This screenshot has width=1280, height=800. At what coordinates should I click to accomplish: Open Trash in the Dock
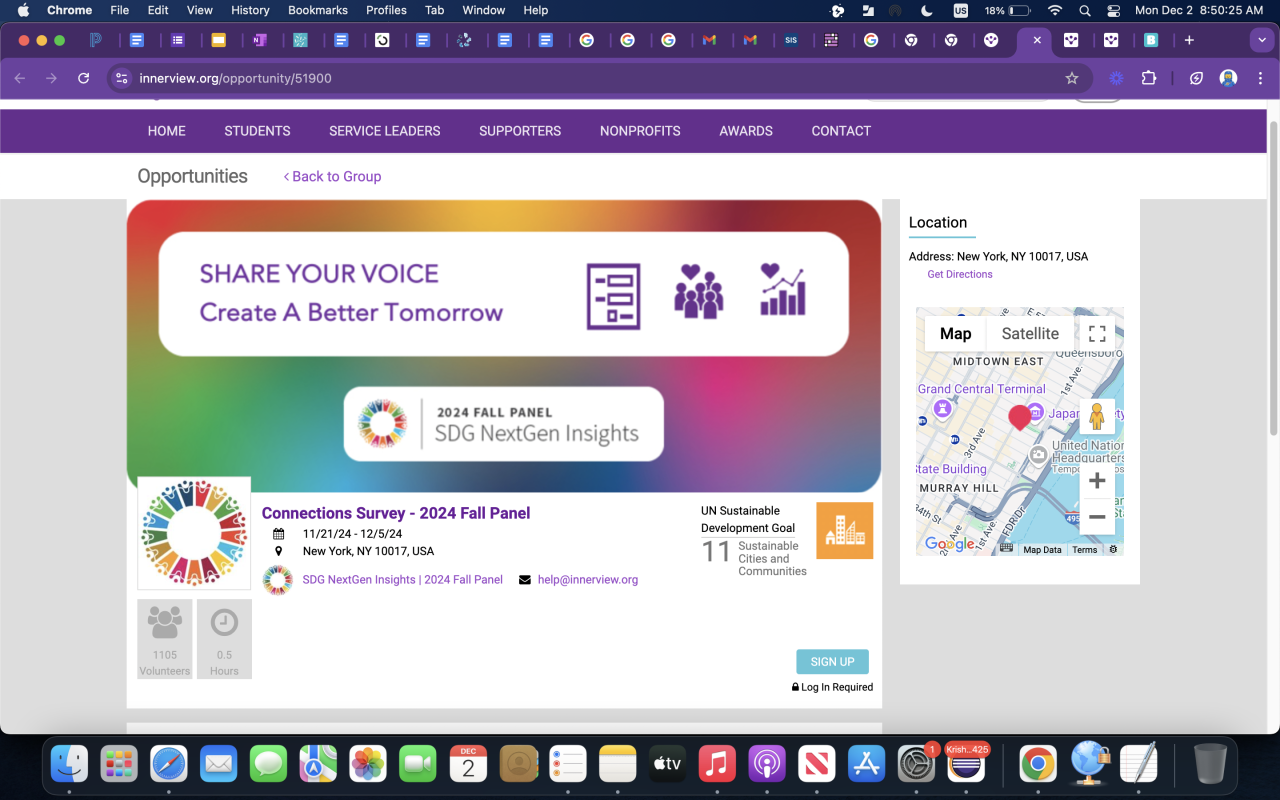pos(1210,764)
